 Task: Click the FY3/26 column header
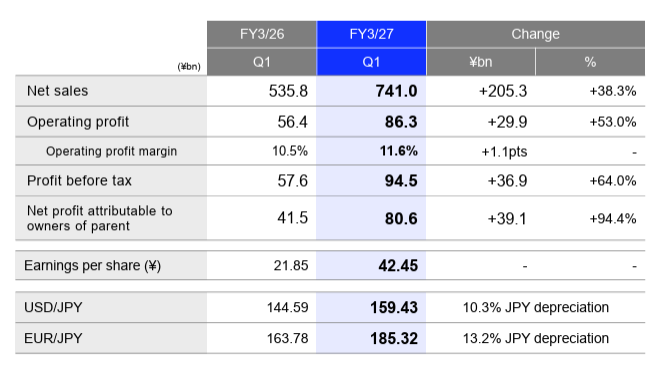tap(262, 34)
